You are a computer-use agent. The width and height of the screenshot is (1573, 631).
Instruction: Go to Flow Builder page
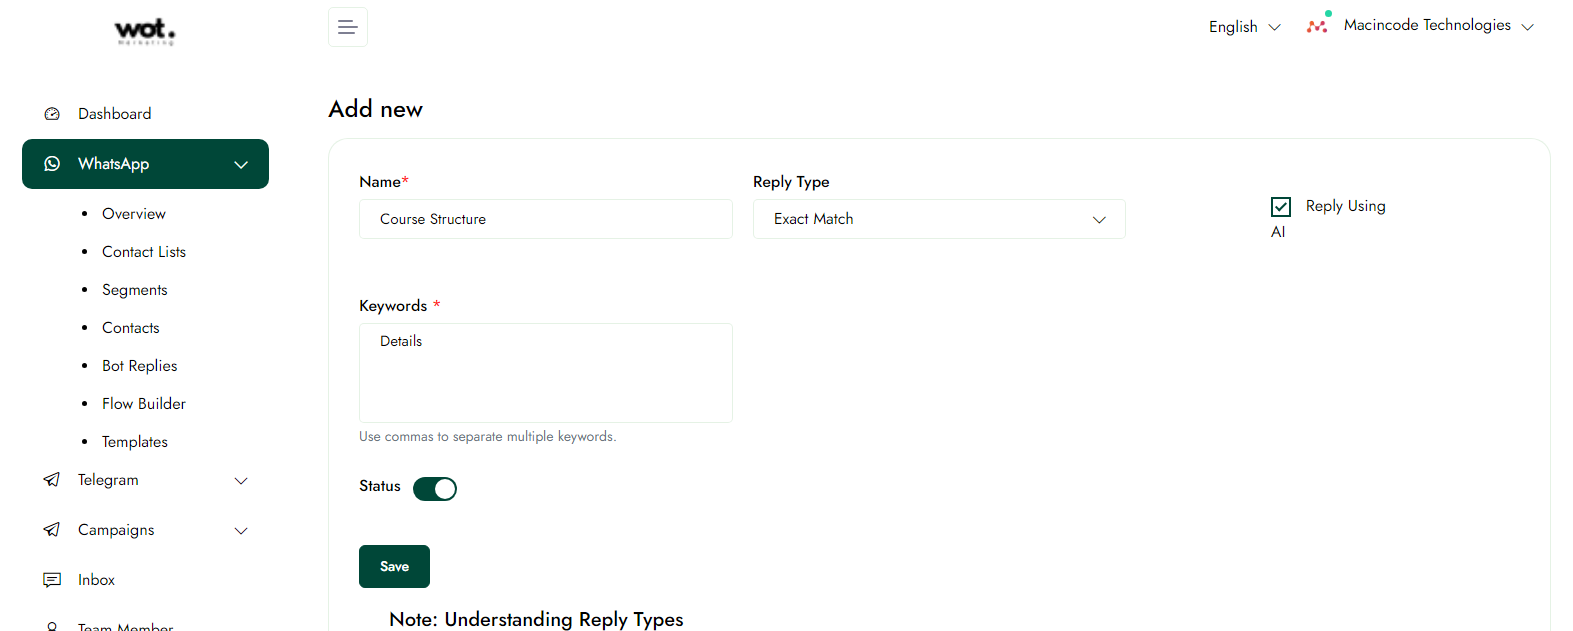143,404
